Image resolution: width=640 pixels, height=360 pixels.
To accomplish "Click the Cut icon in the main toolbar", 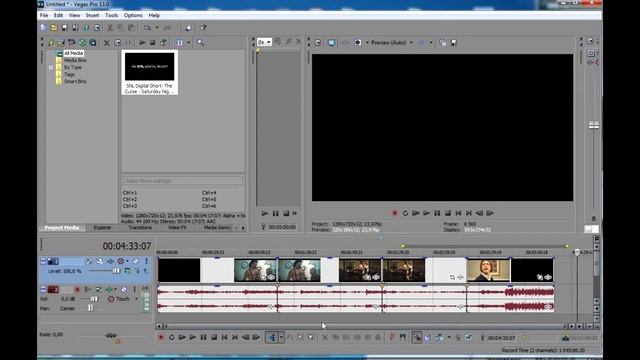I will 110,28.
